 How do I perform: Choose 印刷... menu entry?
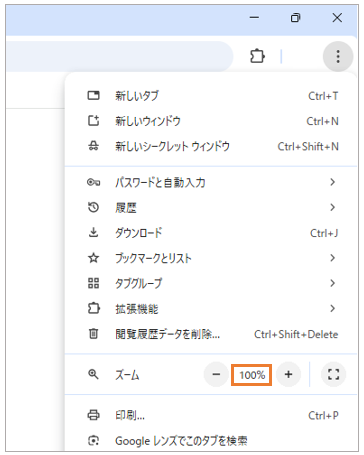tap(211, 415)
